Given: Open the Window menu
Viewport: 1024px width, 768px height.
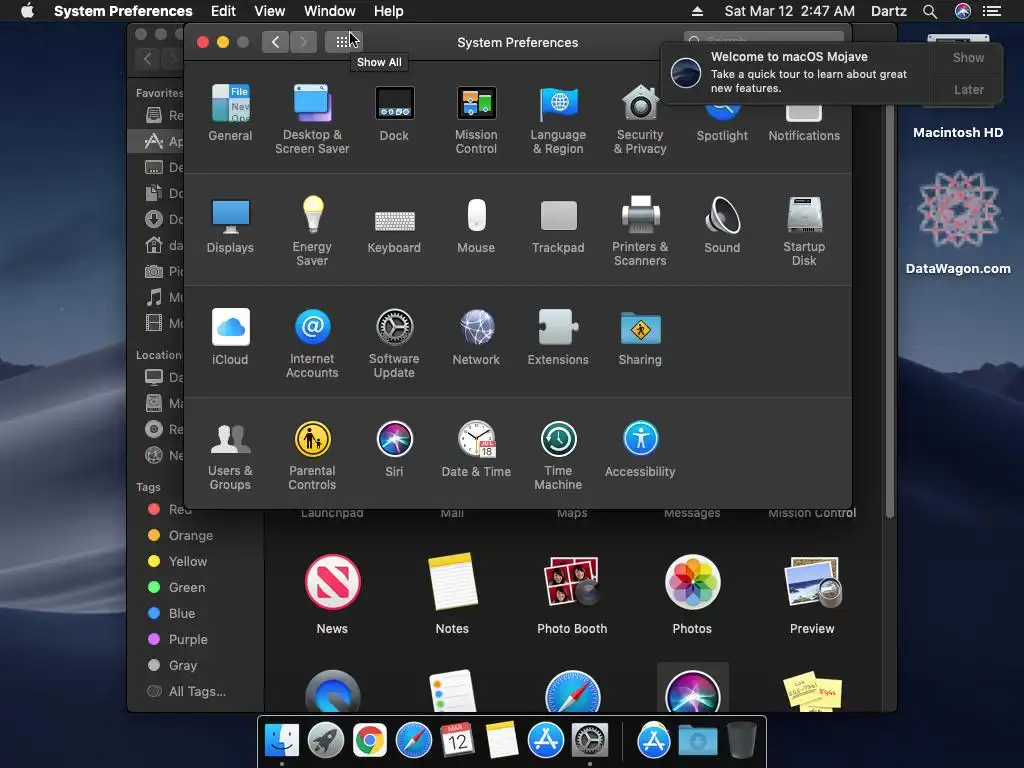Looking at the screenshot, I should 329,11.
